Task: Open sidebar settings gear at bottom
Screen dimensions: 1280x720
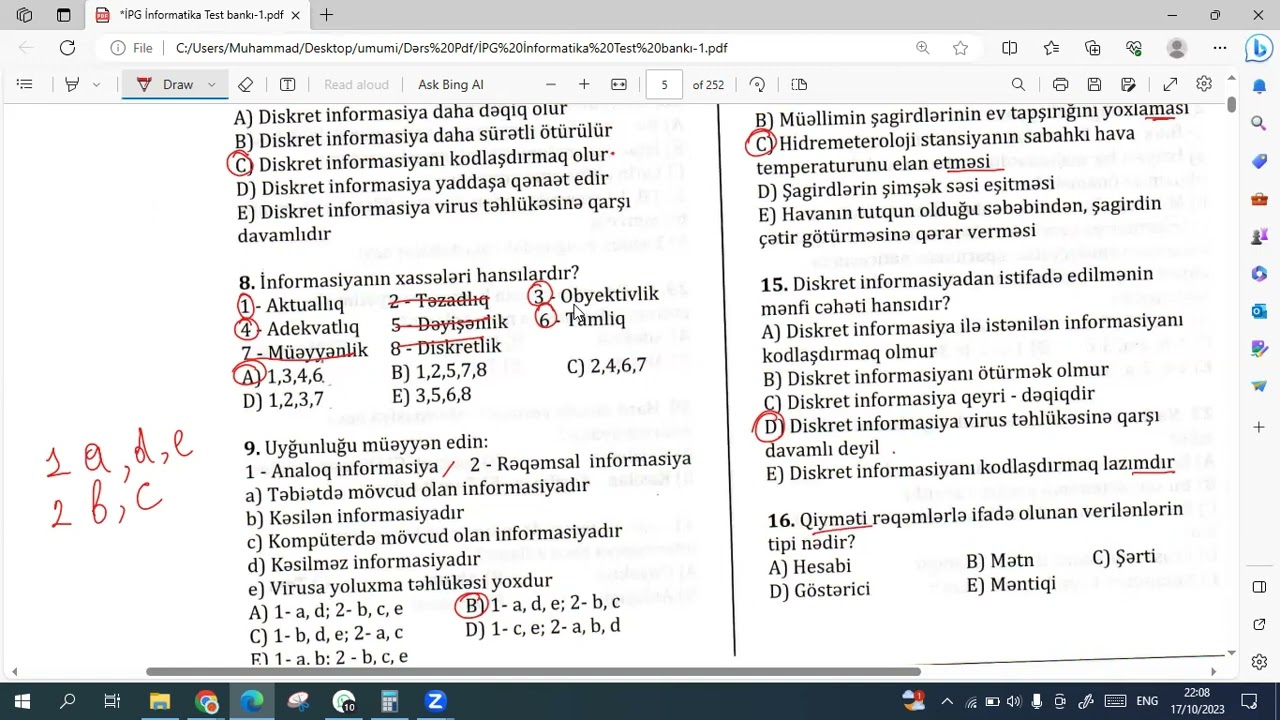Action: (1259, 662)
